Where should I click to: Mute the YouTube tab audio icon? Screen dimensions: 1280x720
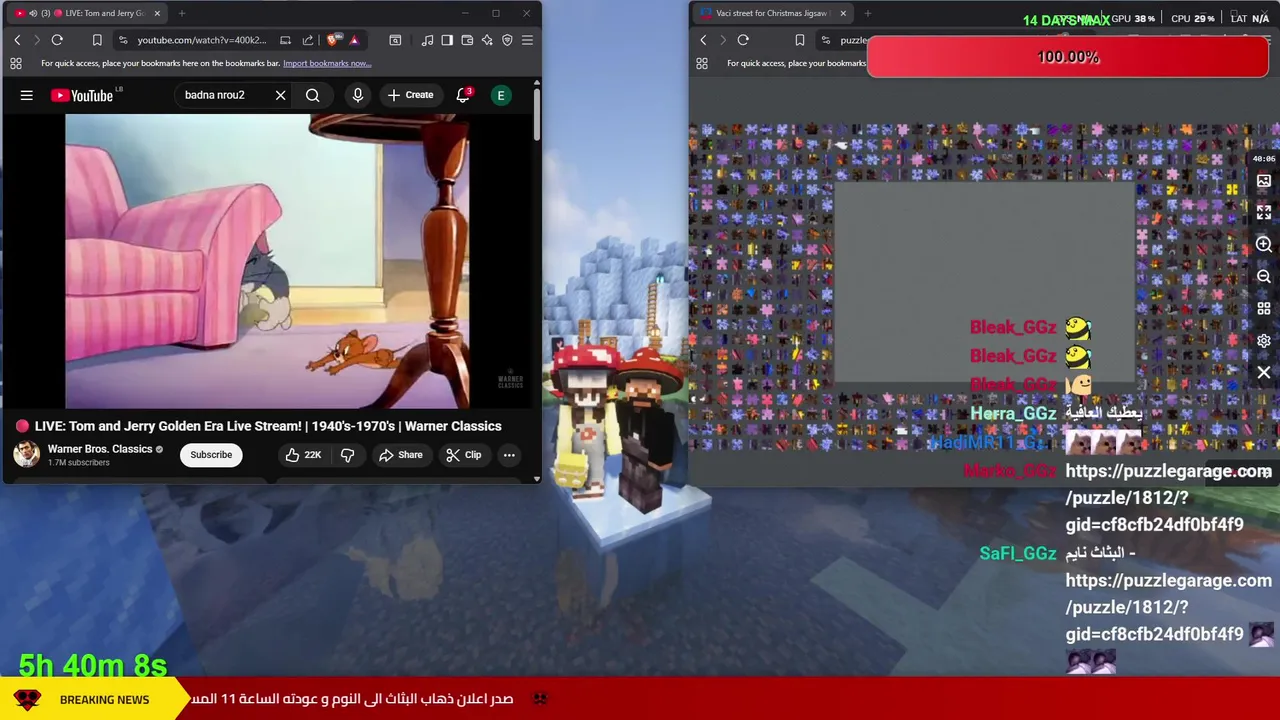point(33,13)
